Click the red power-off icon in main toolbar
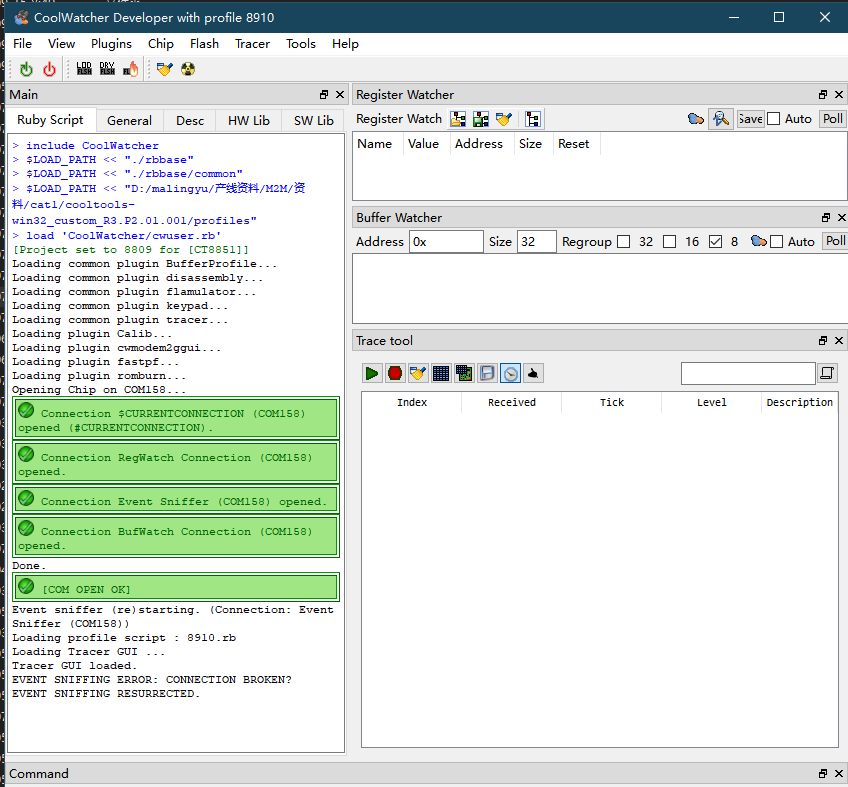The image size is (848, 787). 49,69
